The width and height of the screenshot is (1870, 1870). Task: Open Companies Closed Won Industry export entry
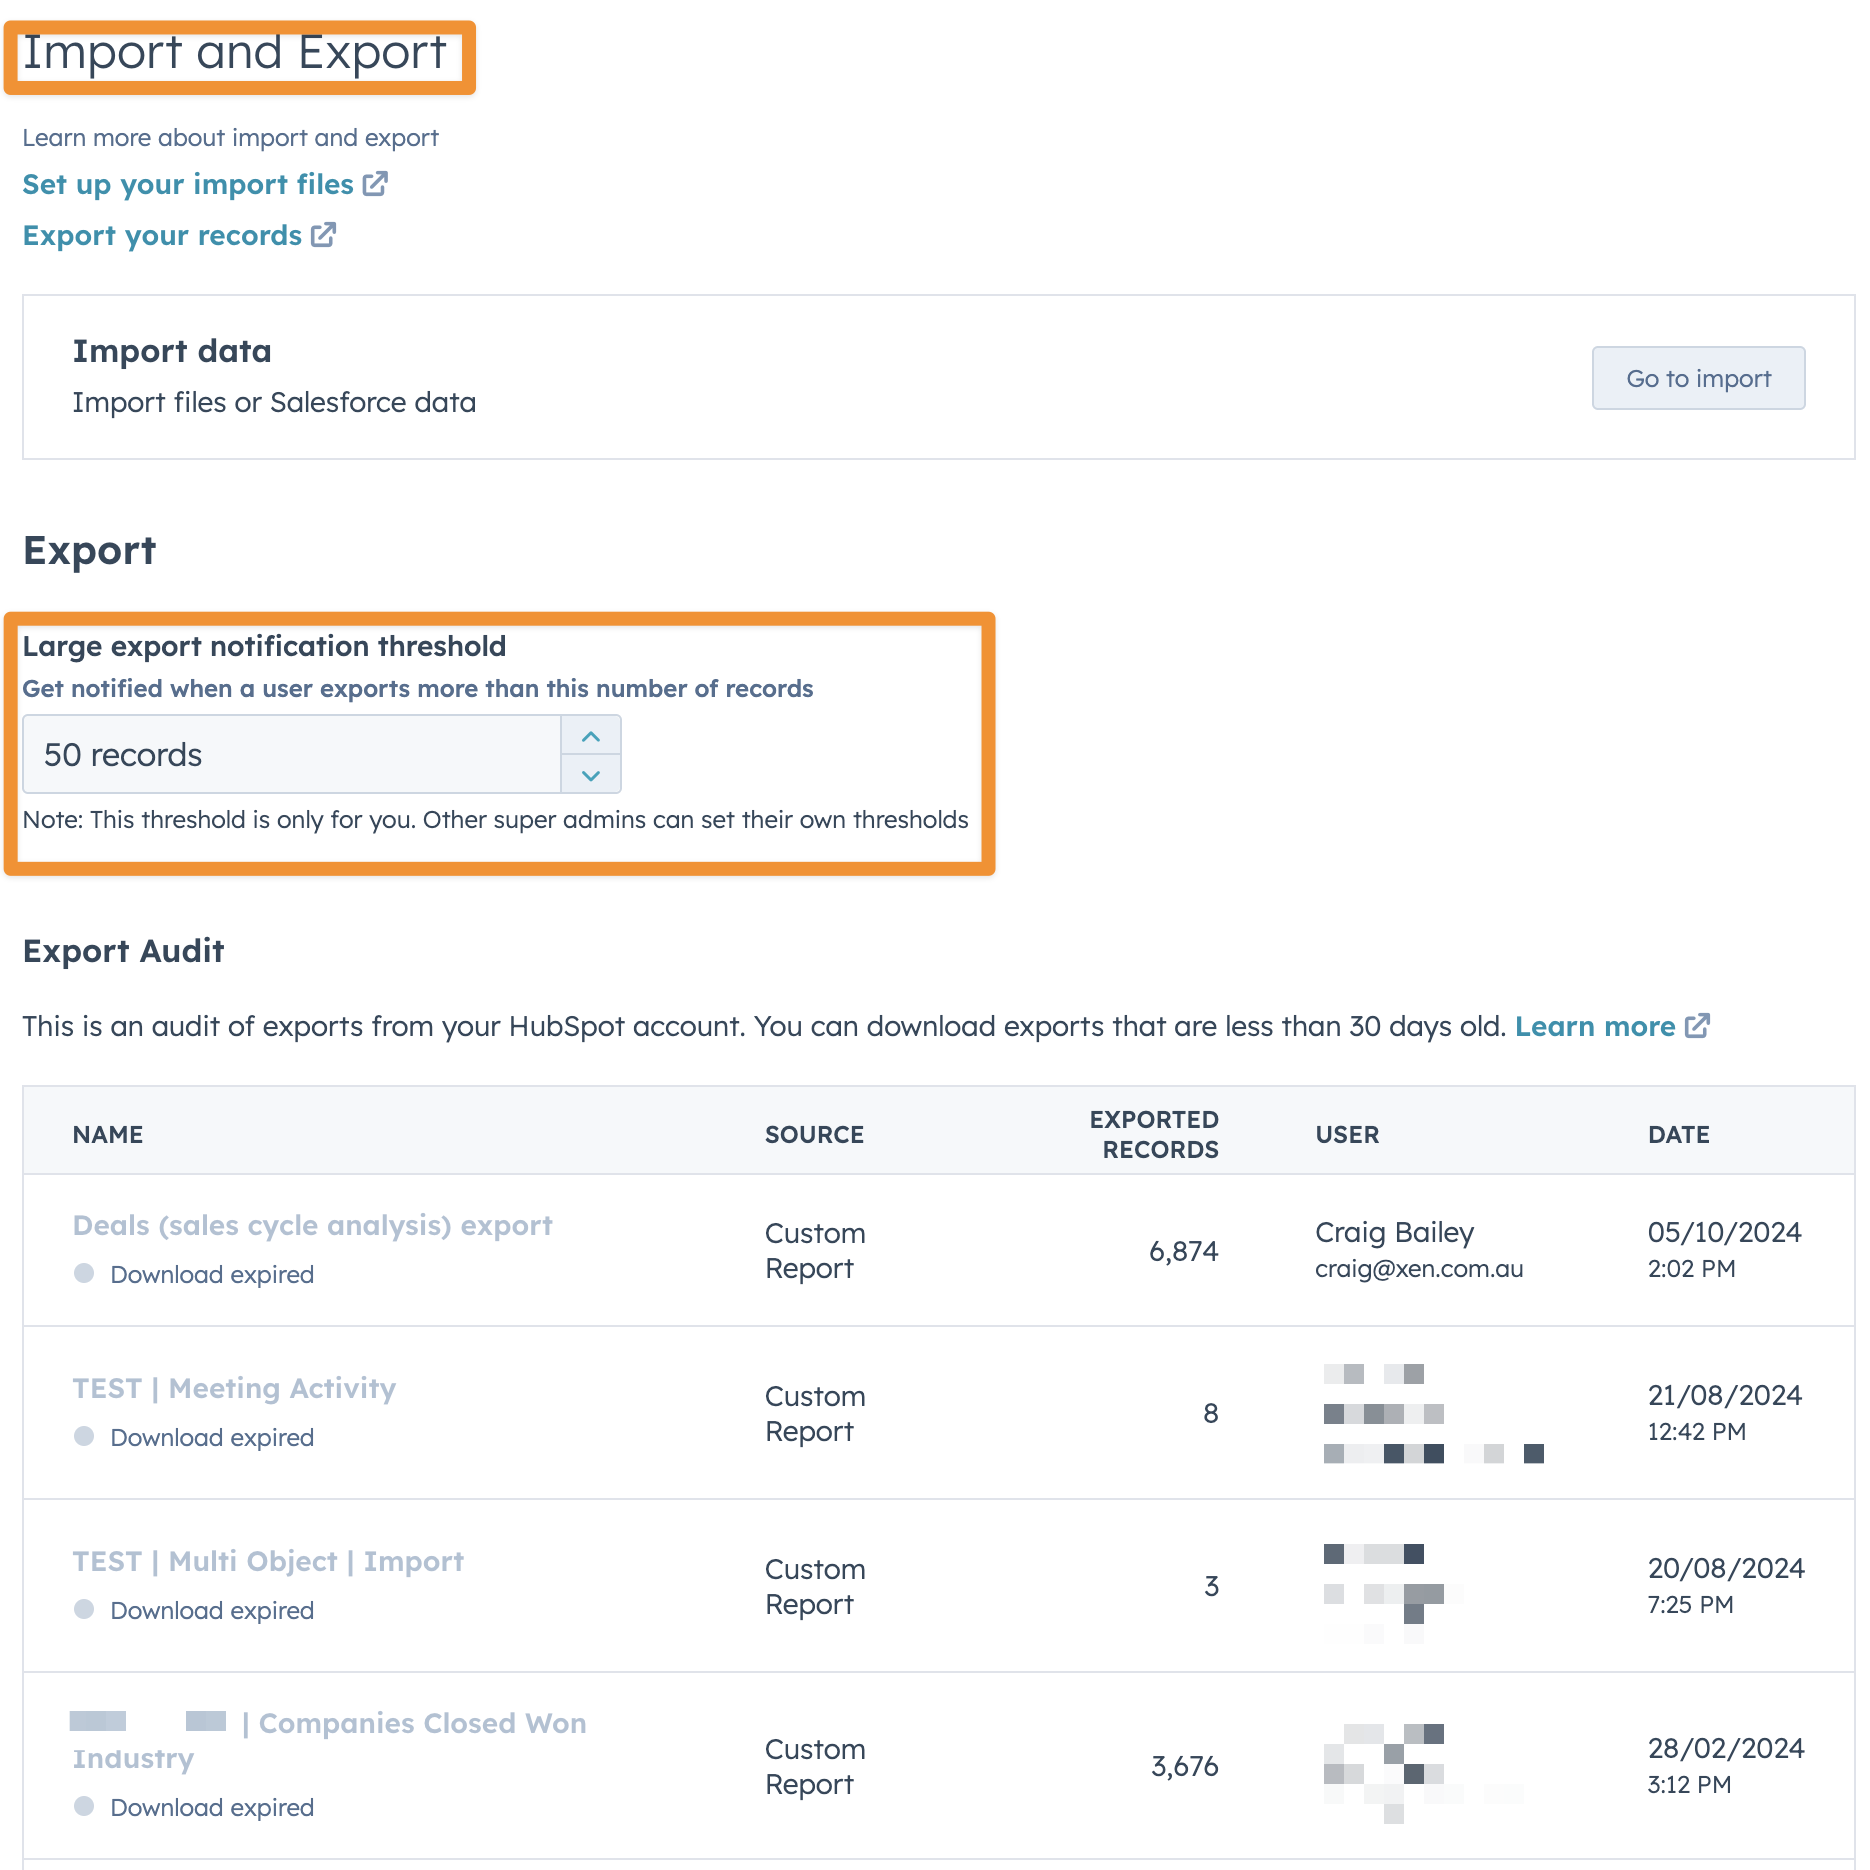(422, 1724)
